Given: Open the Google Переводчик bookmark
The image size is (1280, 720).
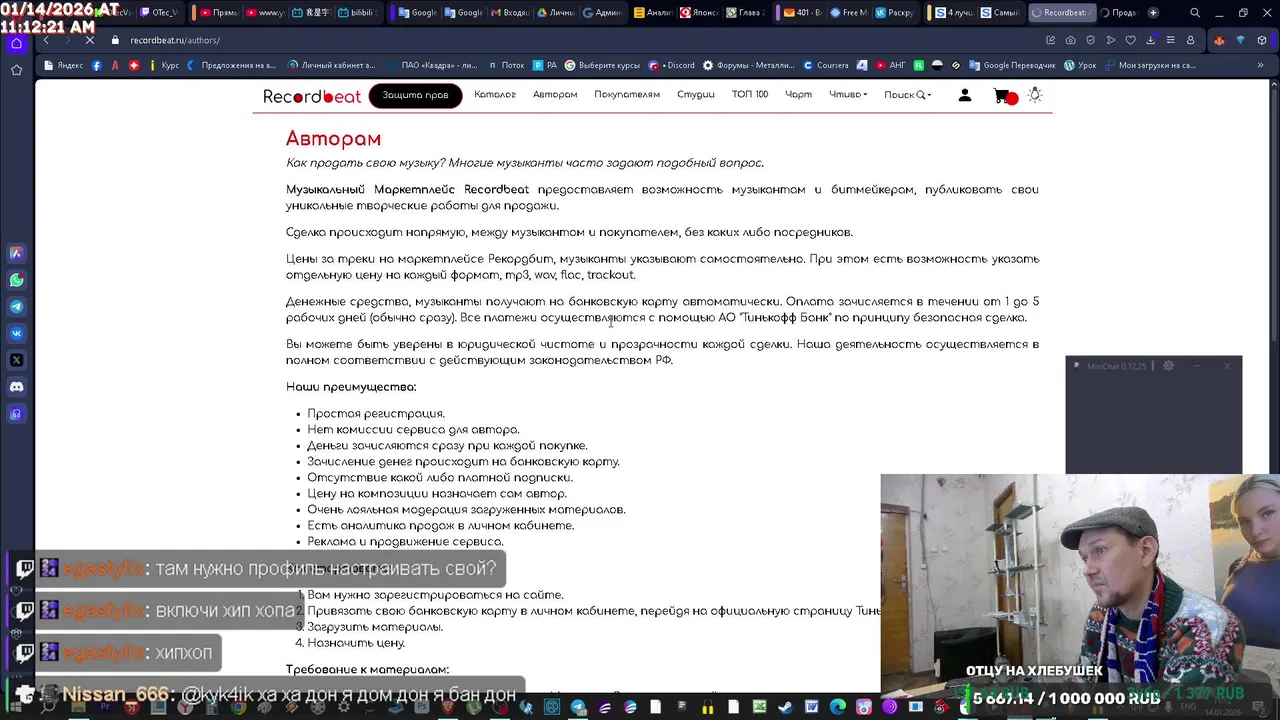Looking at the screenshot, I should pyautogui.click(x=1012, y=65).
